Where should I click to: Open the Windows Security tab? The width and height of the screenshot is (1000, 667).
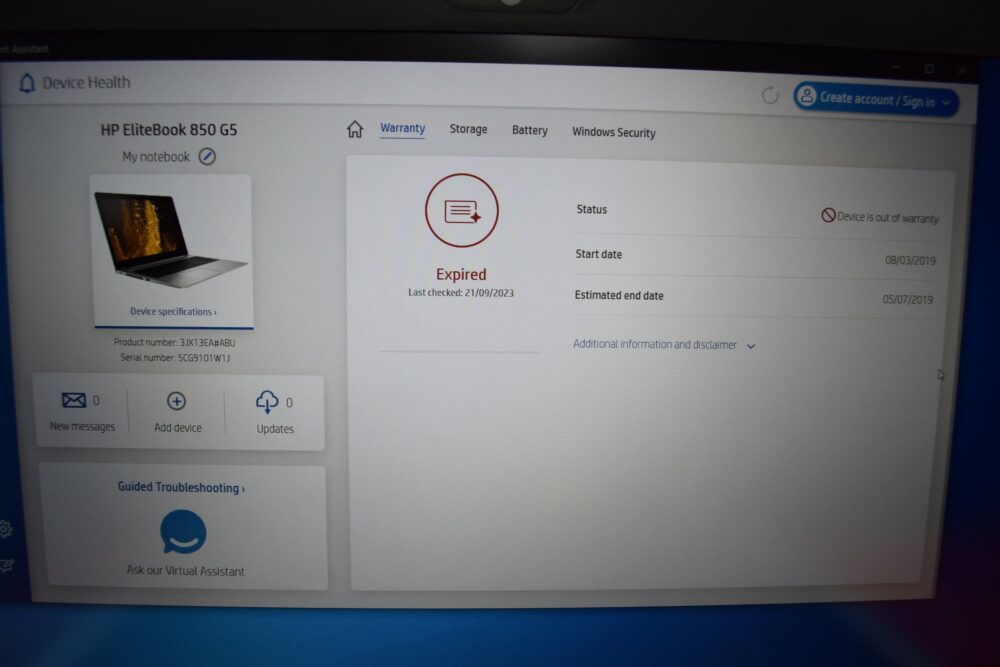tap(614, 132)
